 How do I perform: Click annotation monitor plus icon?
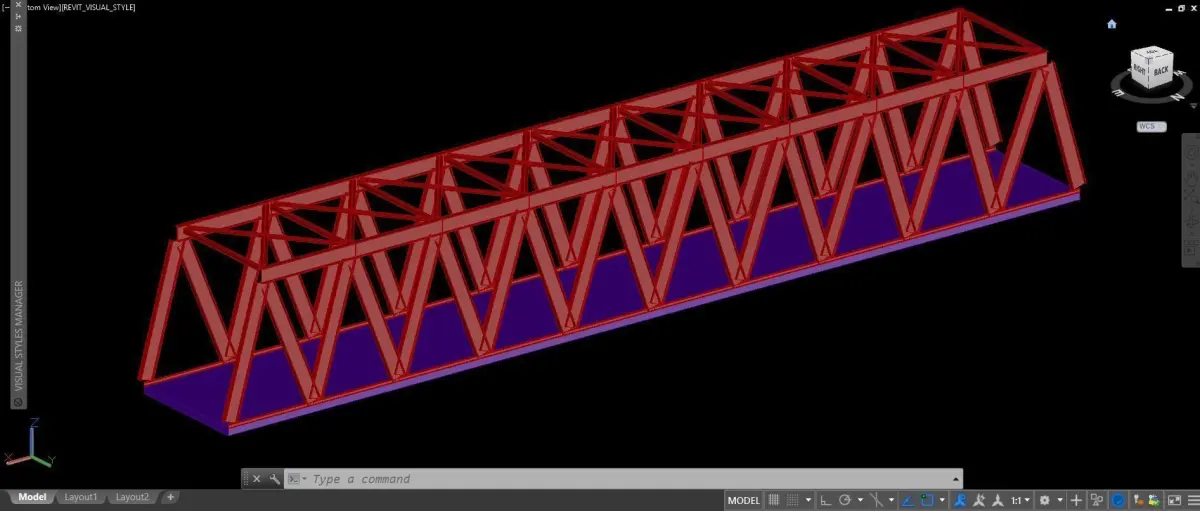click(1076, 500)
